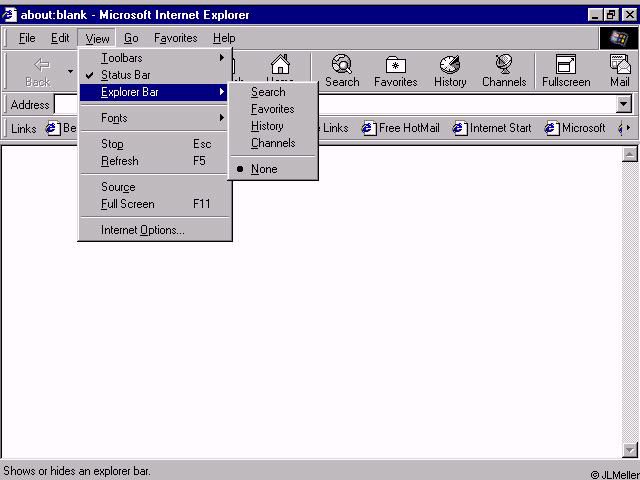Click the Links bar scroll-right arrow

tap(629, 128)
